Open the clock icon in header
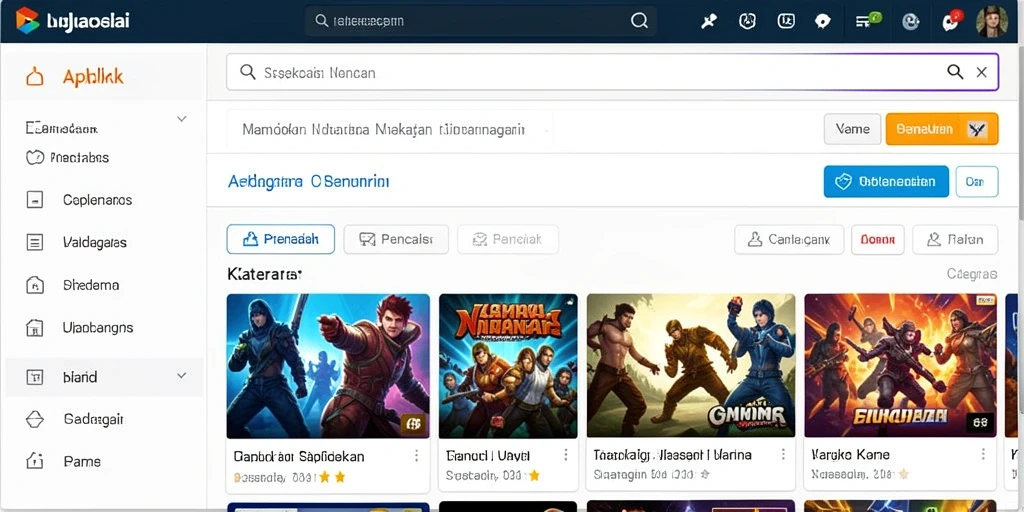1024x512 pixels. (747, 21)
